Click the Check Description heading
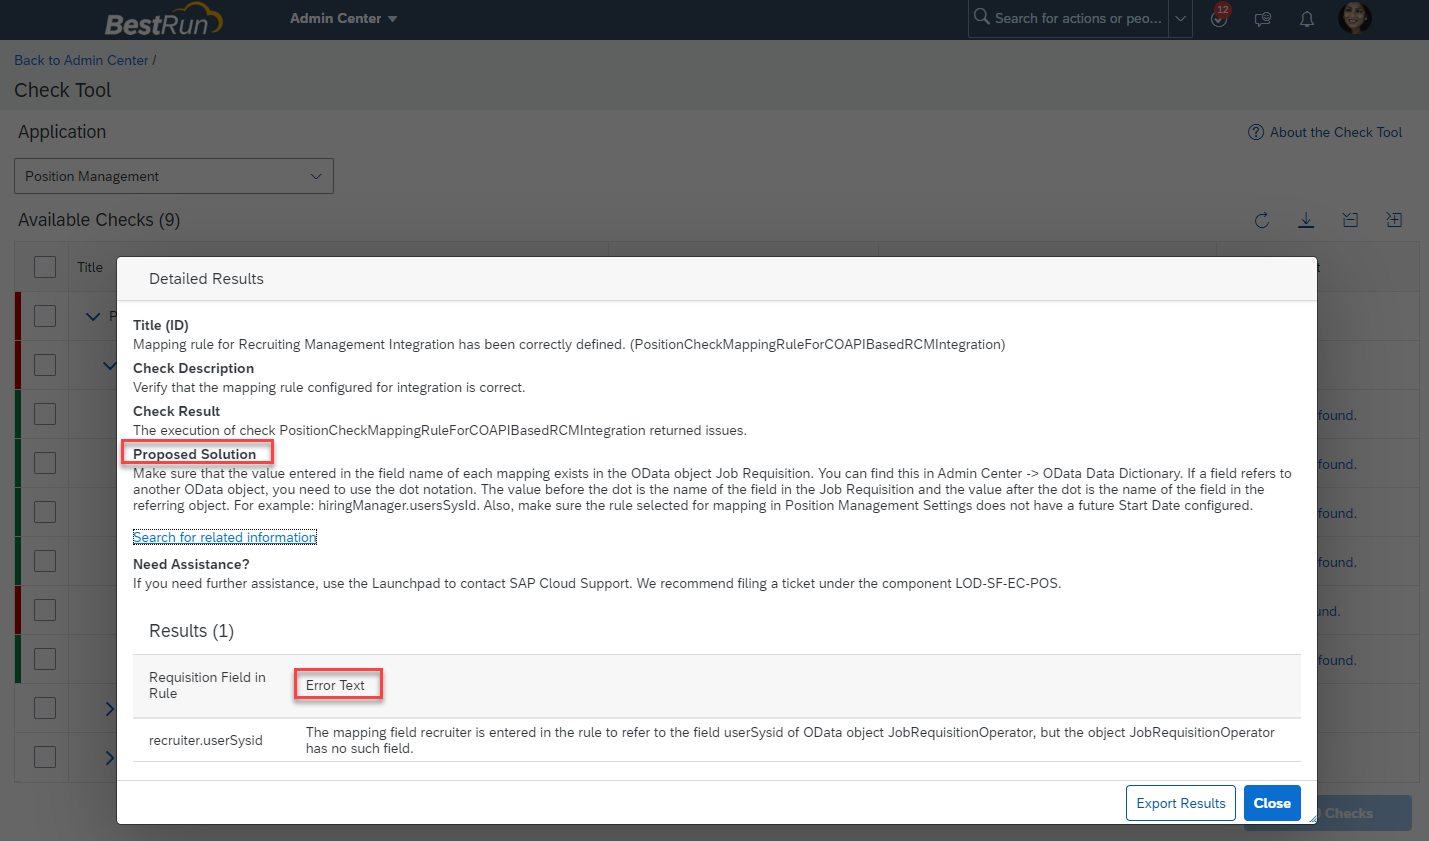Viewport: 1429px width, 841px height. tap(193, 368)
